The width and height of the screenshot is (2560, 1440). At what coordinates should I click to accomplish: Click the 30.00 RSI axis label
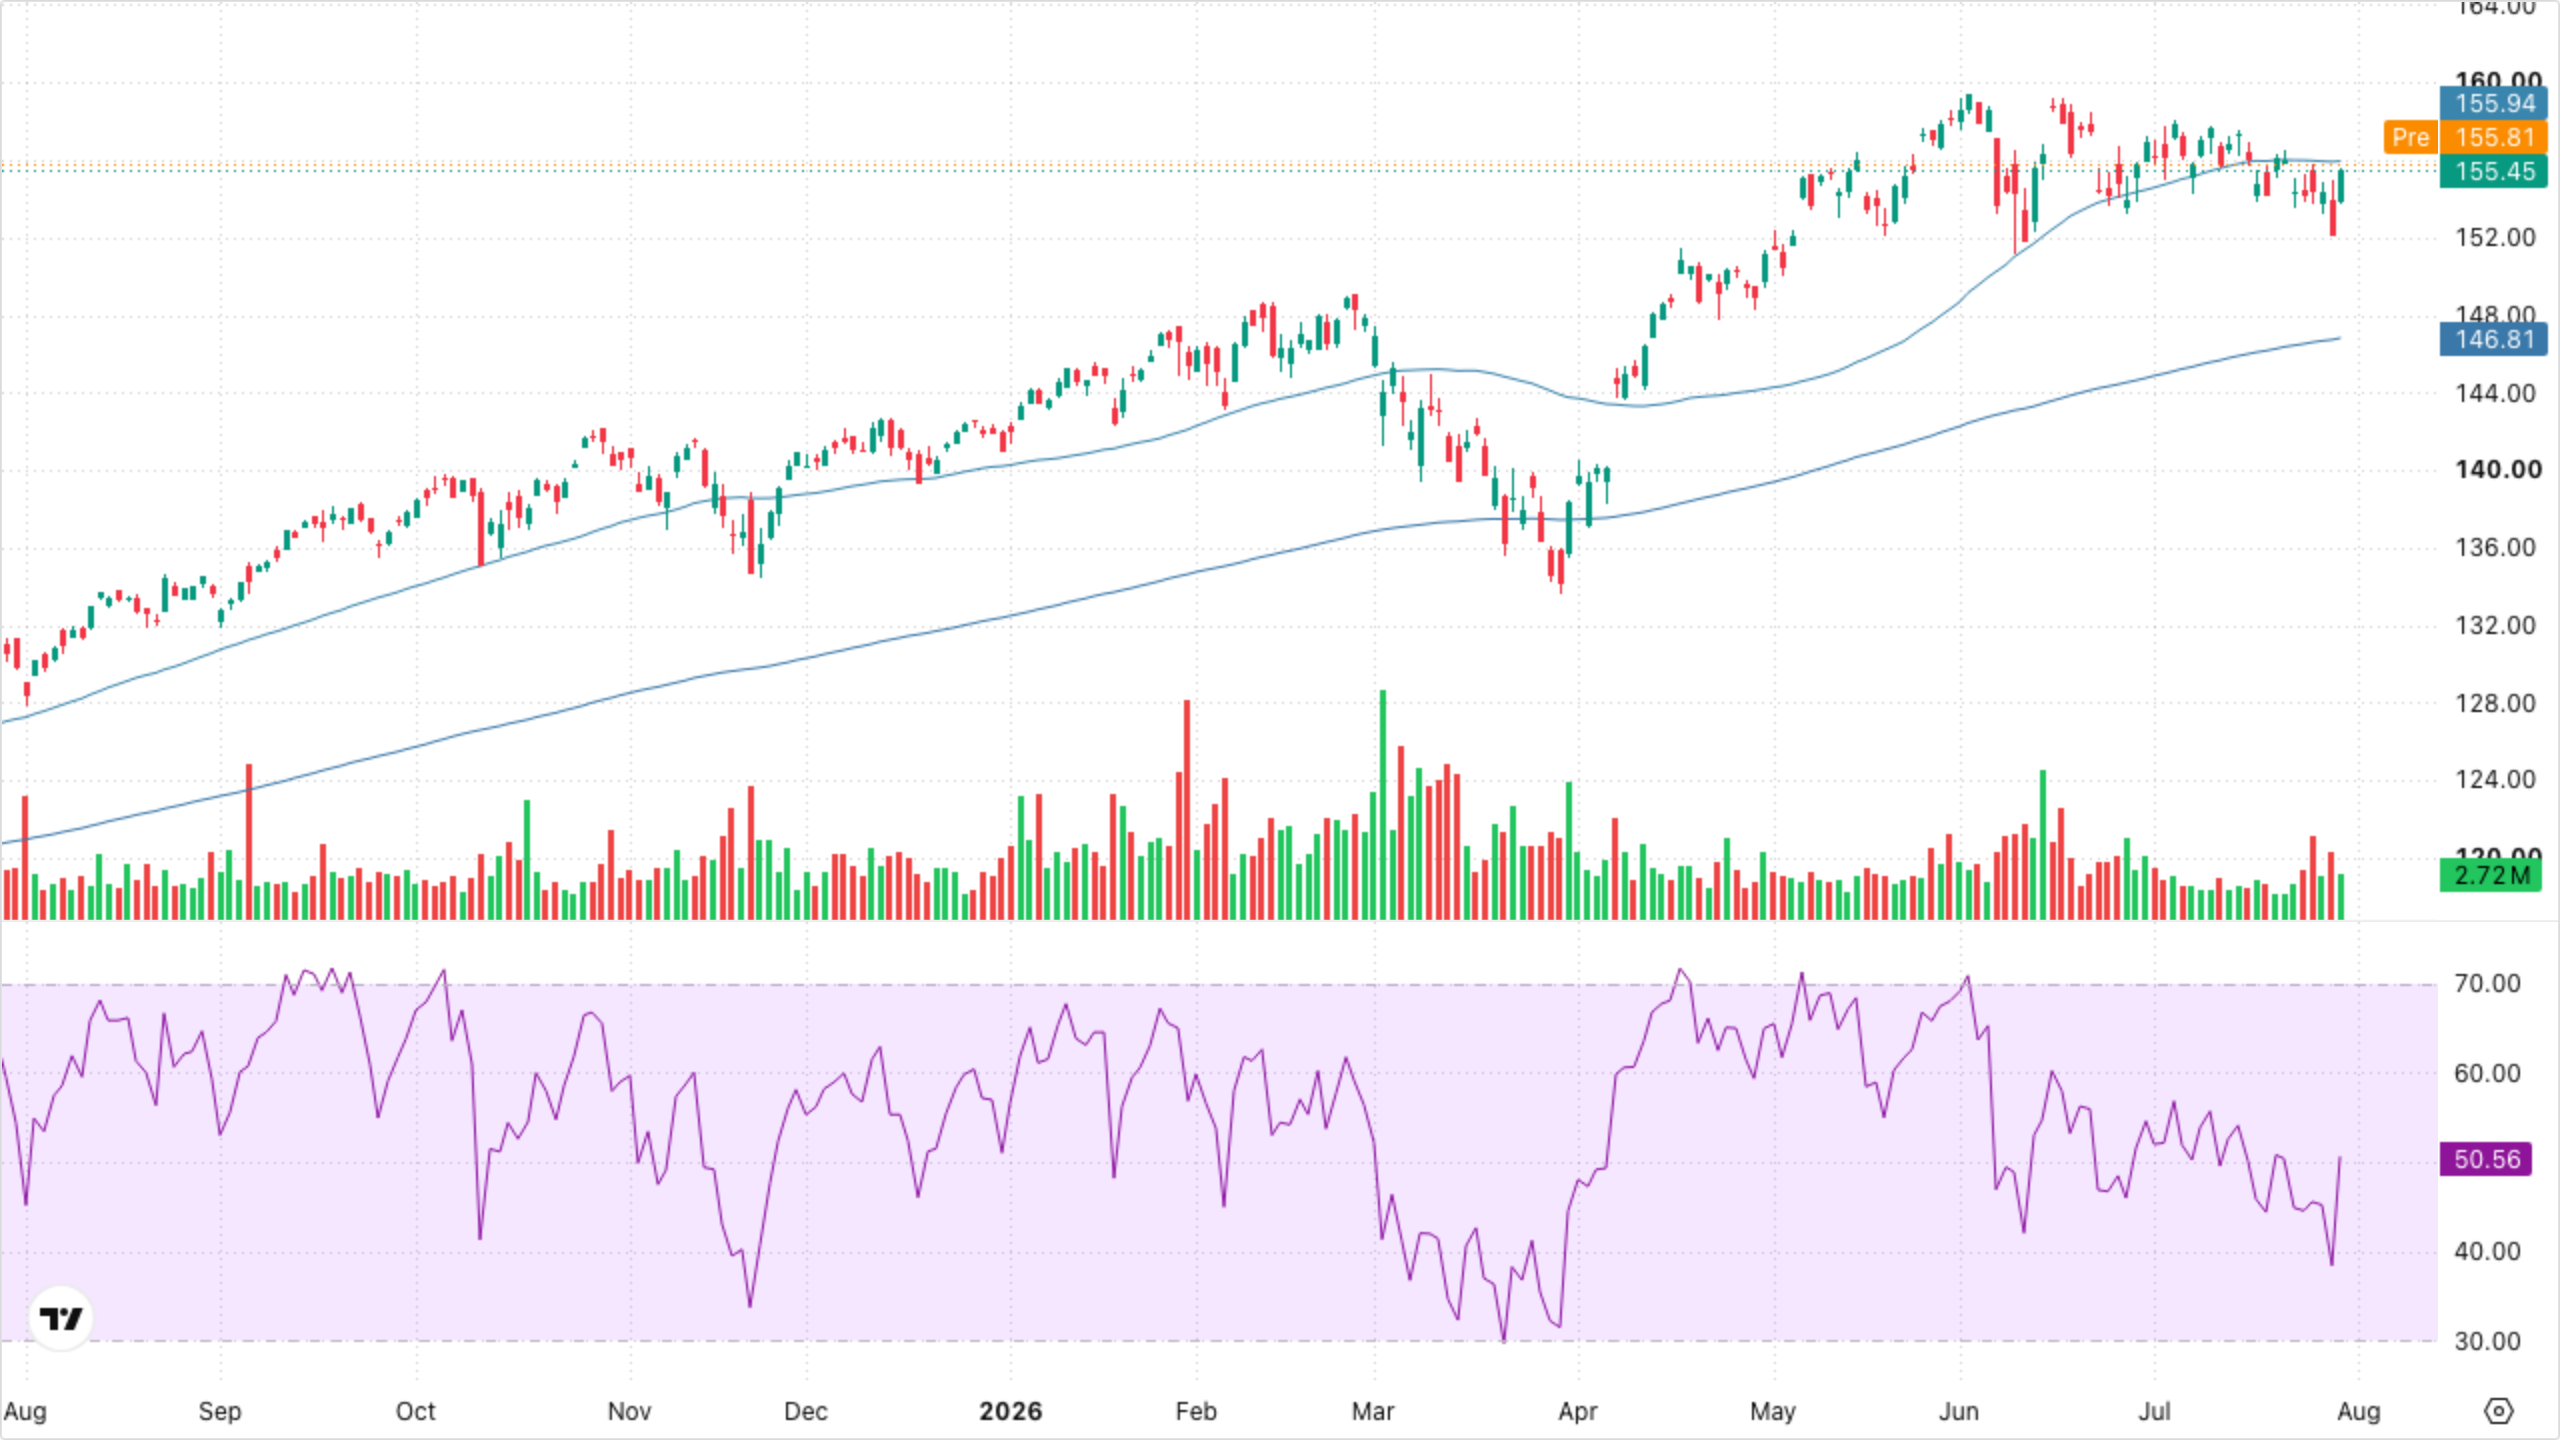pyautogui.click(x=2487, y=1341)
